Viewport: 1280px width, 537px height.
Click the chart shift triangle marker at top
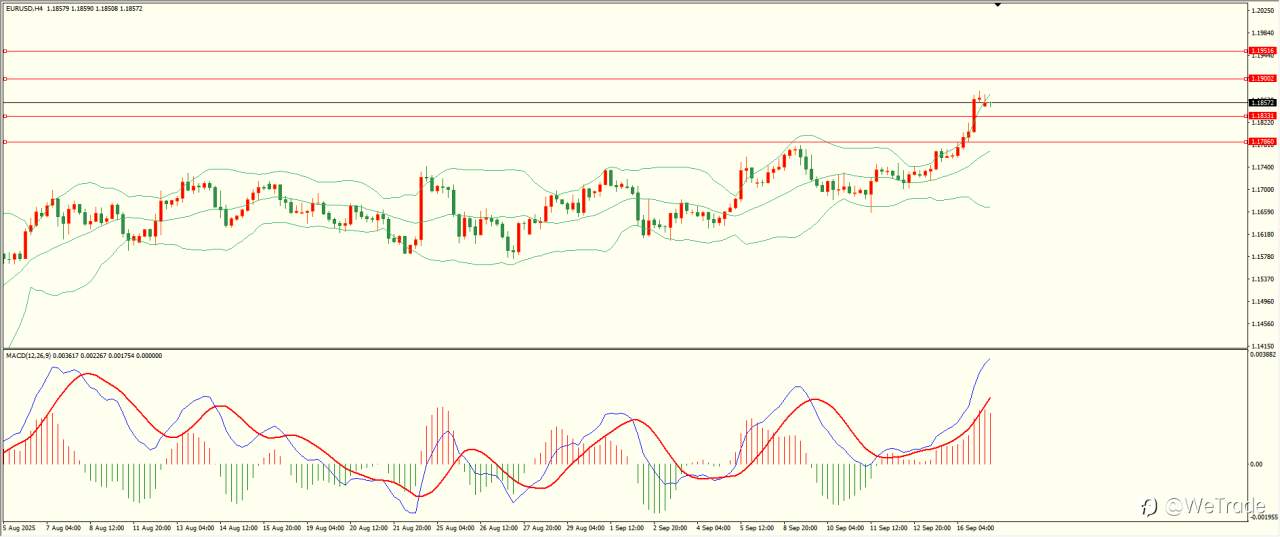click(997, 5)
